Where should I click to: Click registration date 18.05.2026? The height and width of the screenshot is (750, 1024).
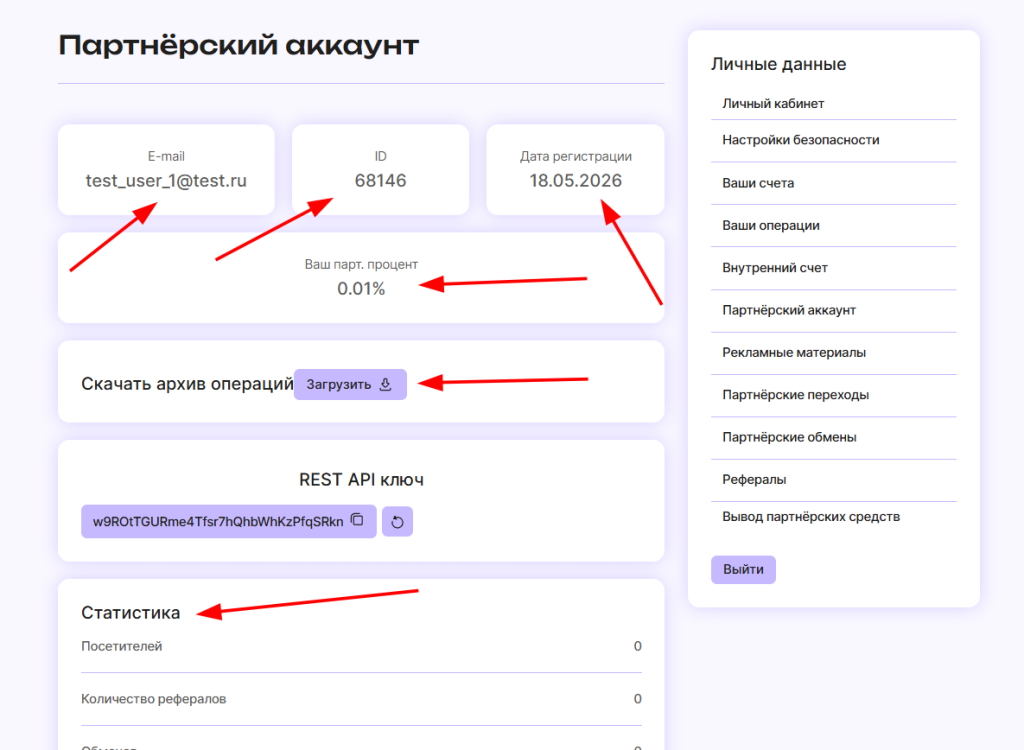[575, 181]
